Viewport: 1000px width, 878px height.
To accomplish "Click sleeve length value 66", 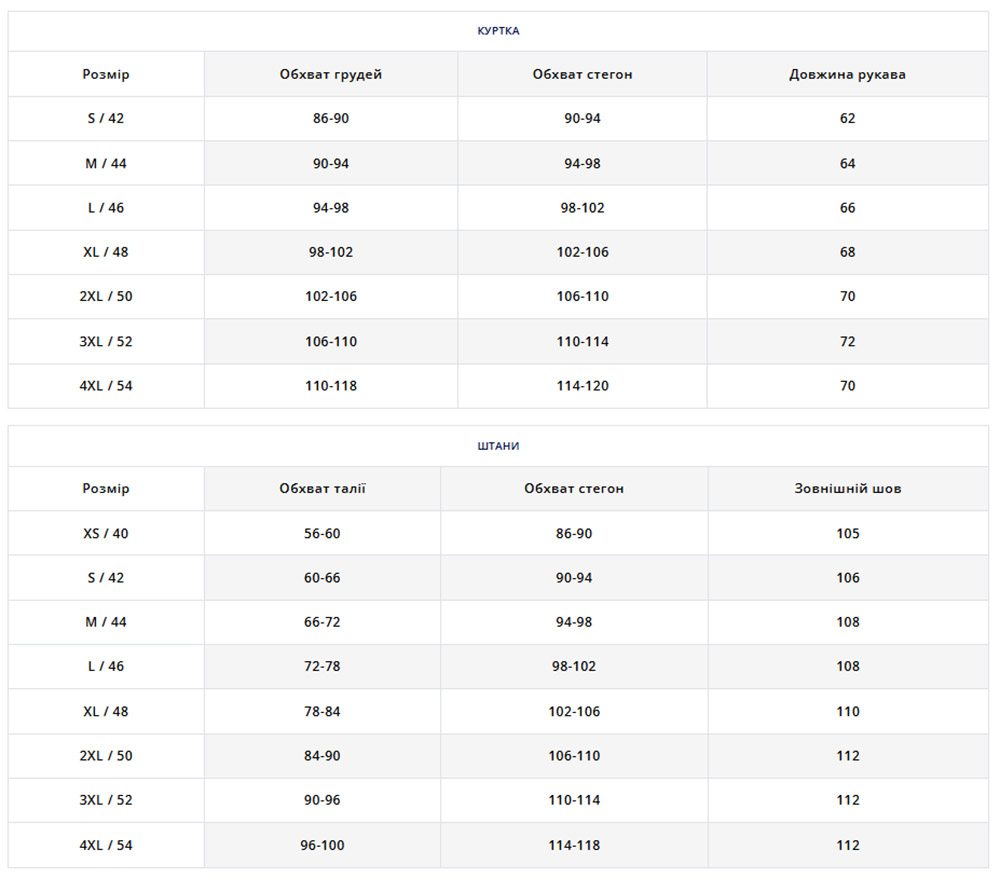I will click(847, 208).
